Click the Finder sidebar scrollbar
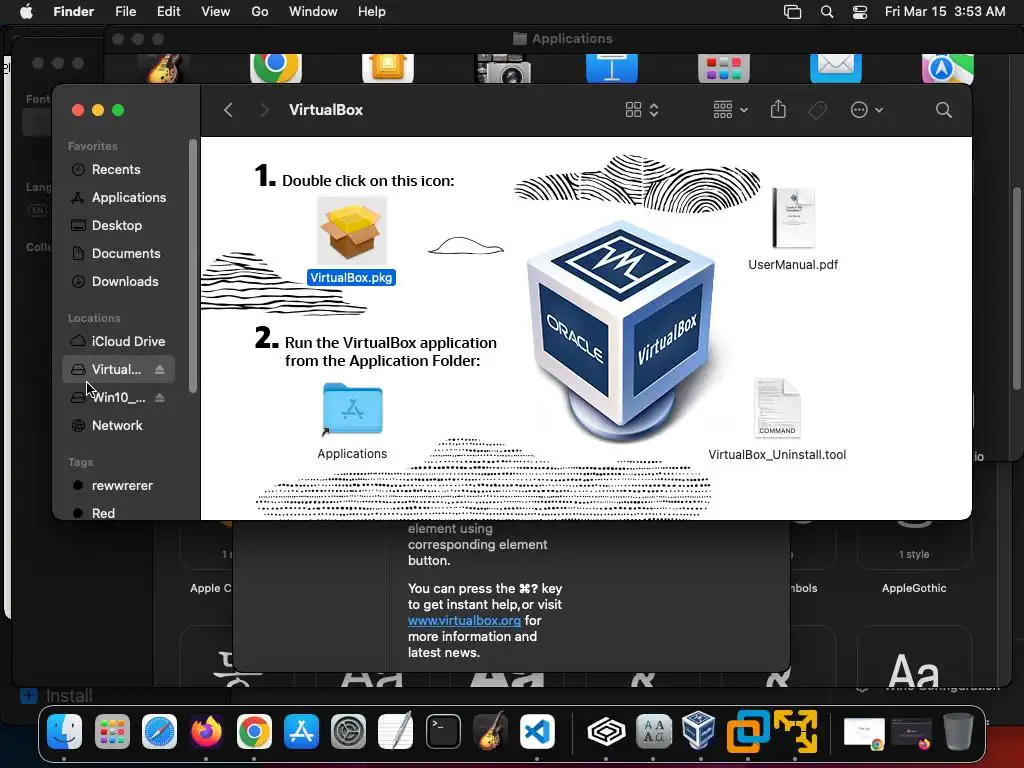This screenshot has height=768, width=1024. [193, 266]
